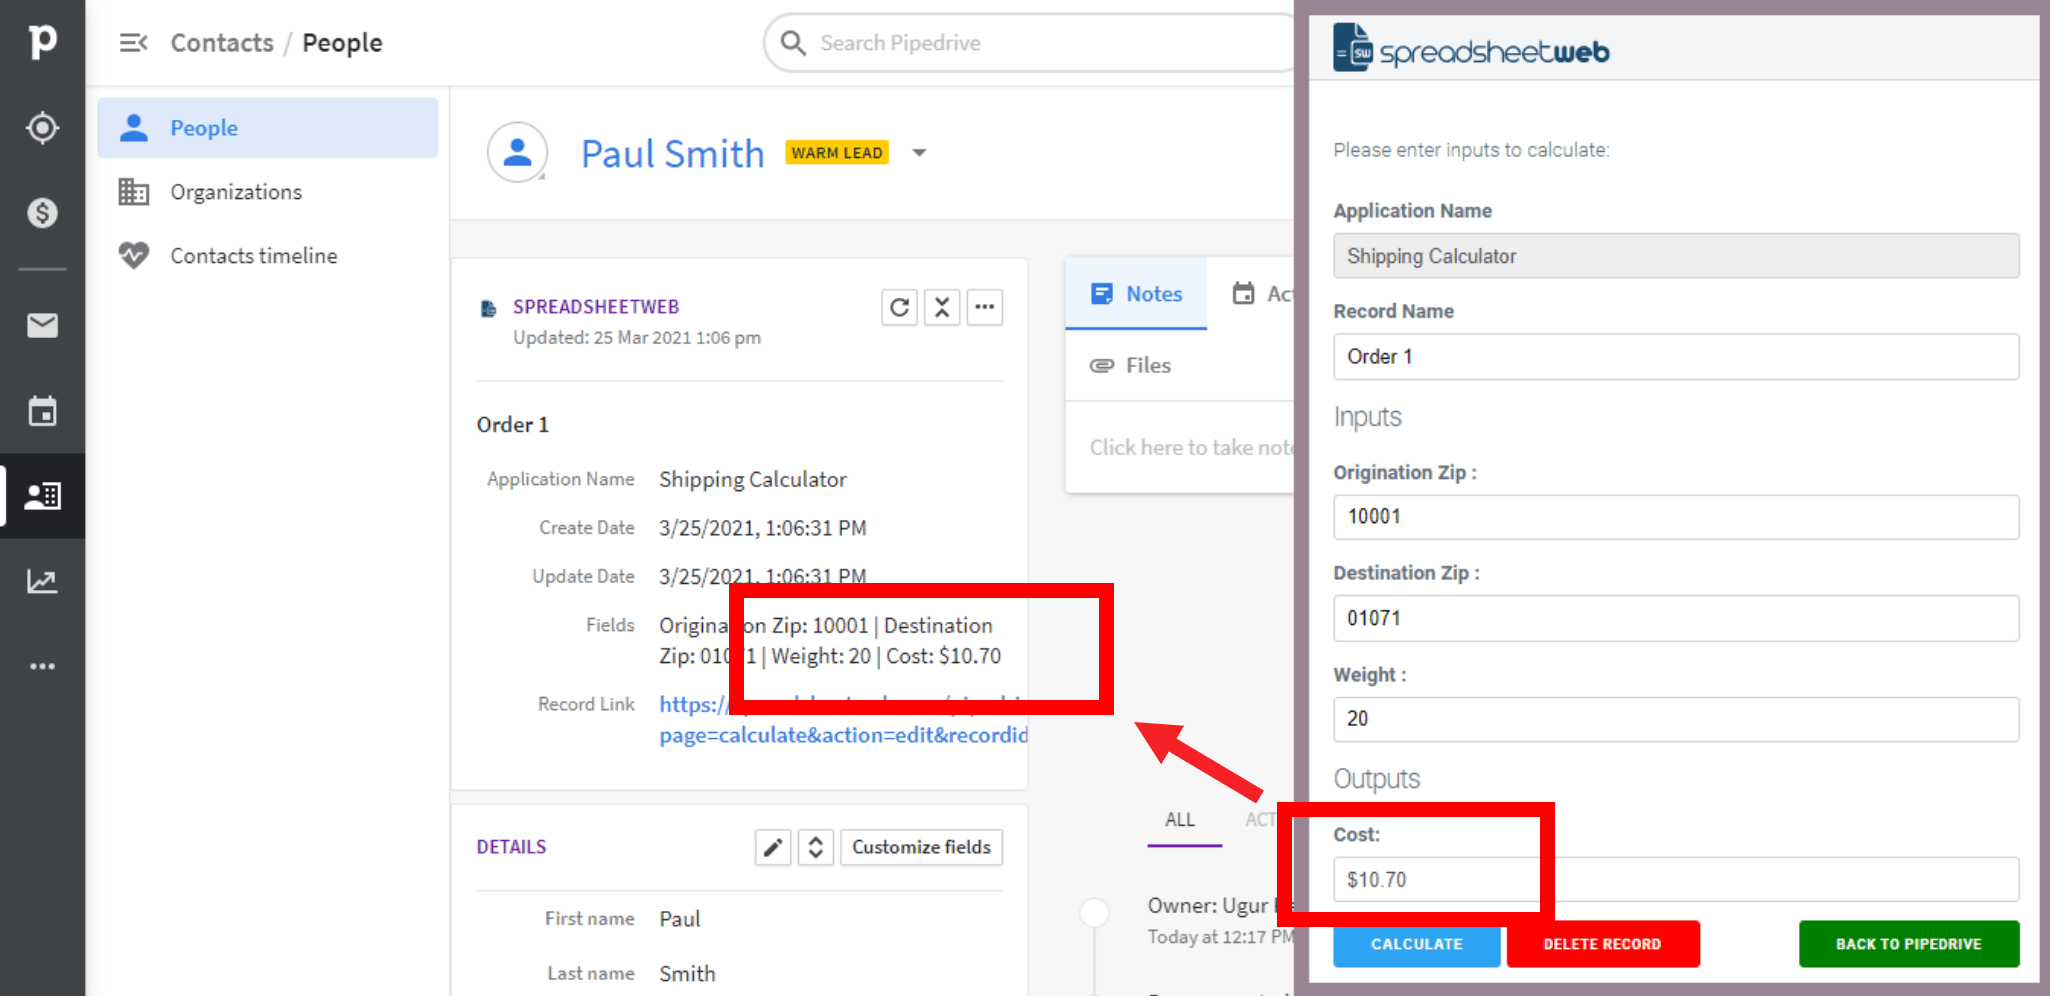Click the 'Order 1' record title
This screenshot has height=996, width=2050.
tap(513, 425)
